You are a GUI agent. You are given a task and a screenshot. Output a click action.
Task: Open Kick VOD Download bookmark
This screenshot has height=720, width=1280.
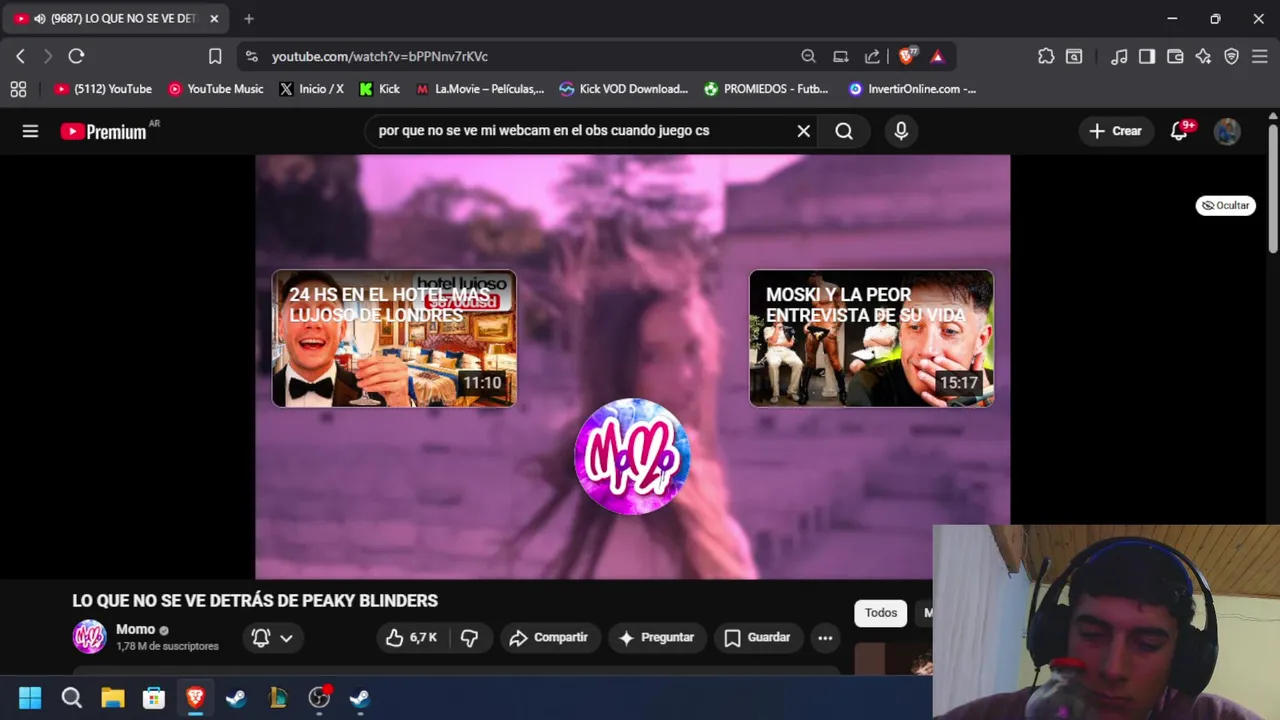624,89
